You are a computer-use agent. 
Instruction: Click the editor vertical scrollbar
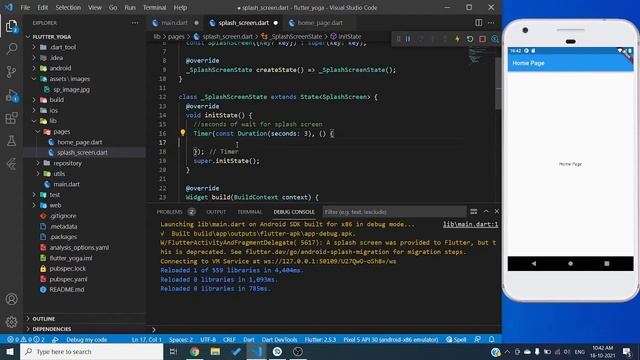[x=498, y=83]
